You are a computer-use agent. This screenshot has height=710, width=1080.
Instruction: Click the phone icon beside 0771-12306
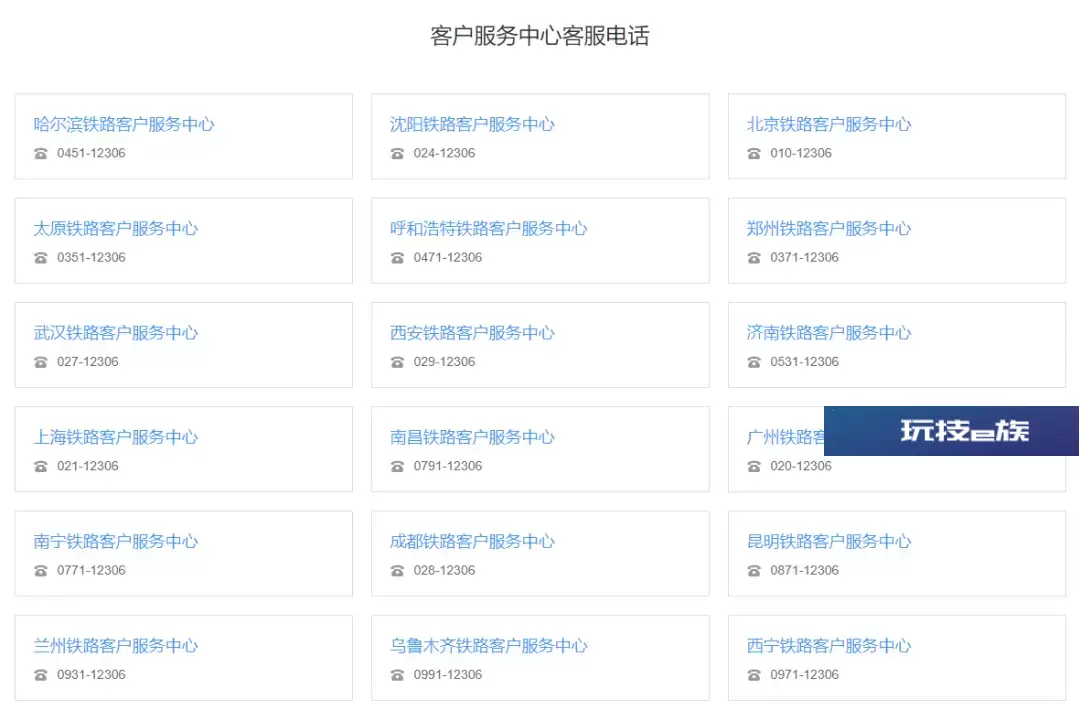(41, 571)
